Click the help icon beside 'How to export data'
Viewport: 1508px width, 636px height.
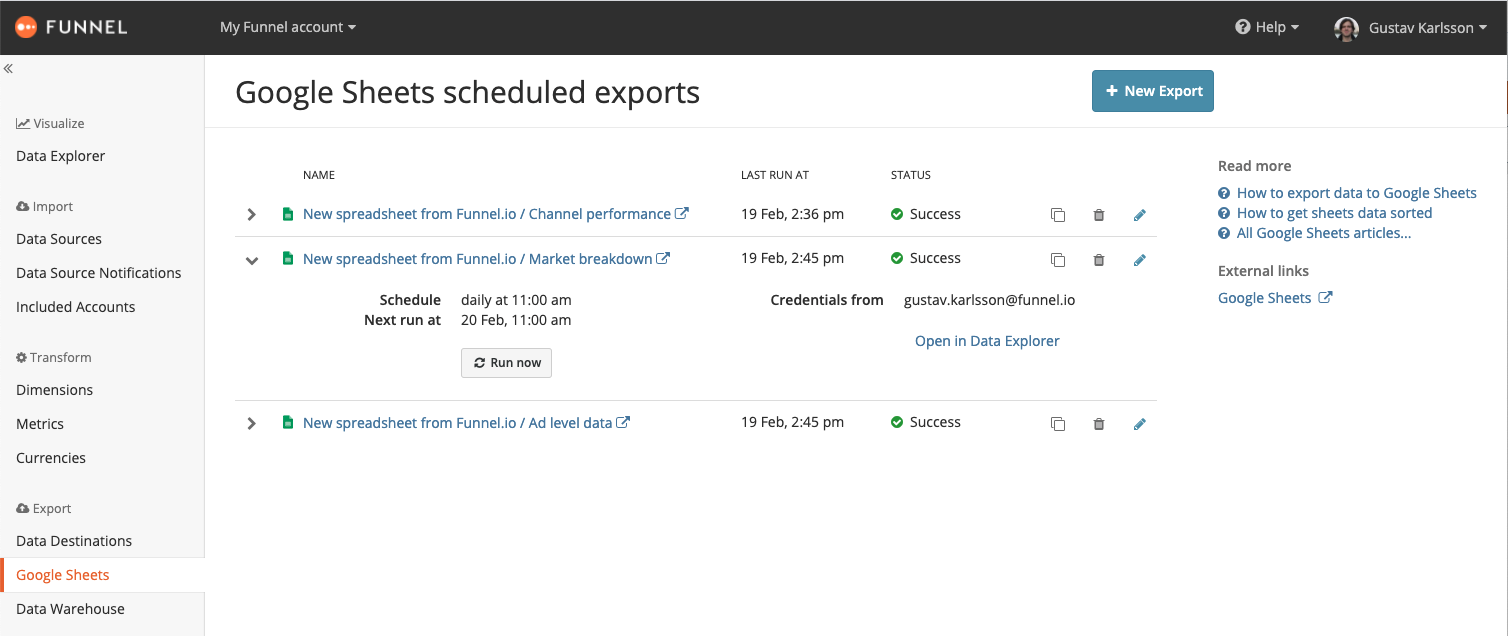pos(1224,193)
